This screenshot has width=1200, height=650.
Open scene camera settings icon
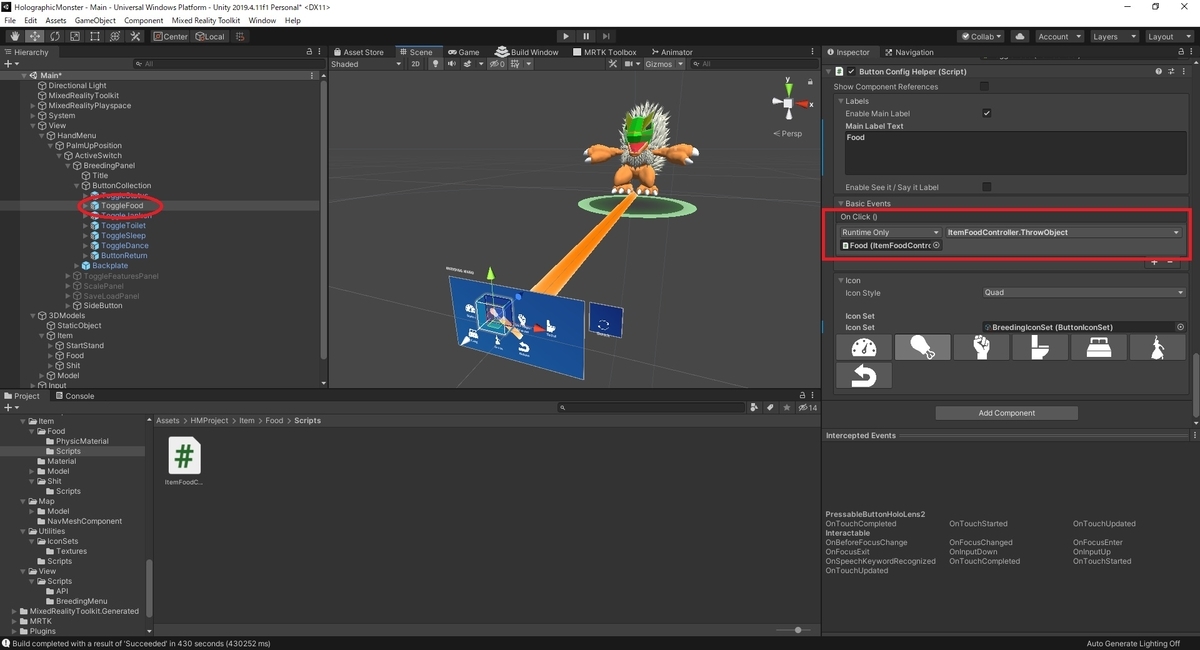629,64
